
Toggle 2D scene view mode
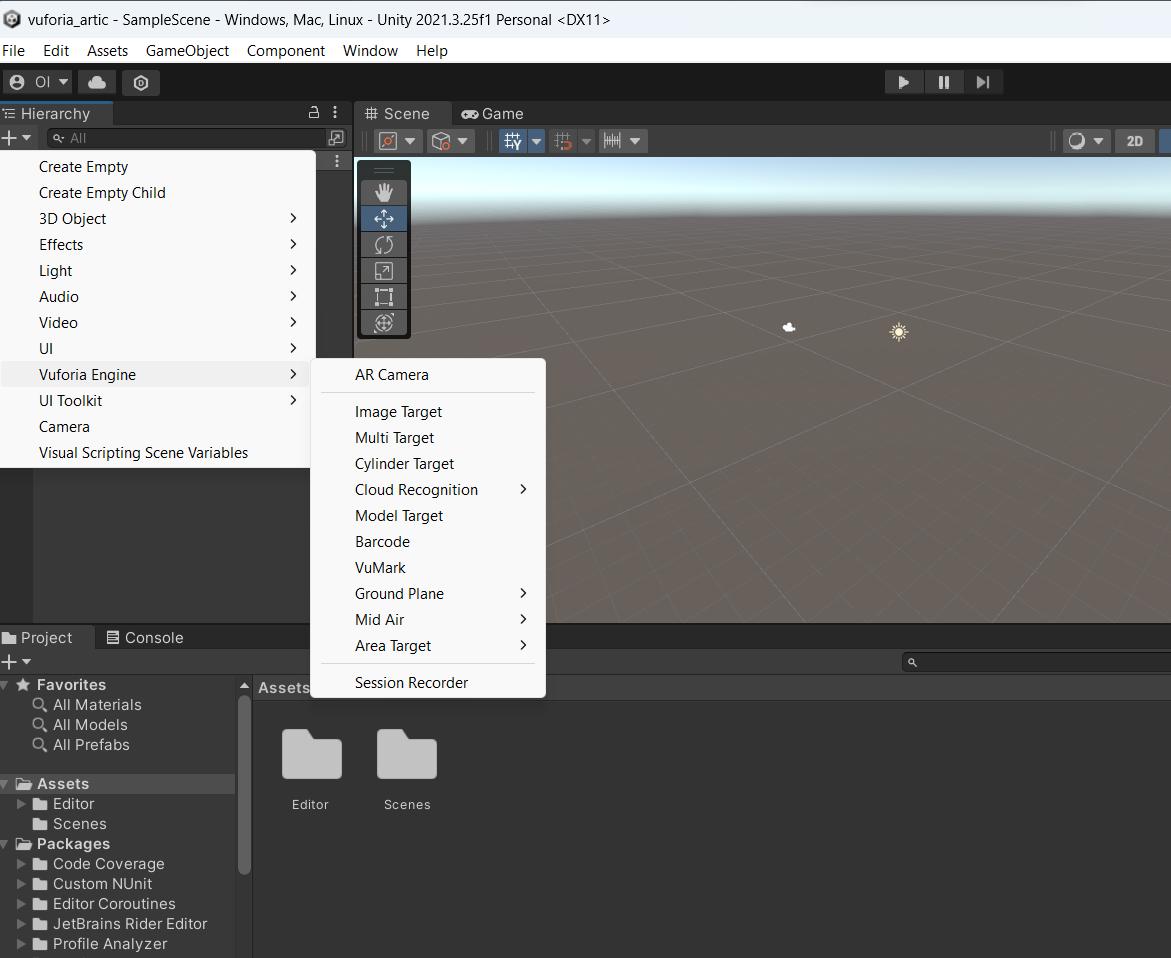[1134, 141]
